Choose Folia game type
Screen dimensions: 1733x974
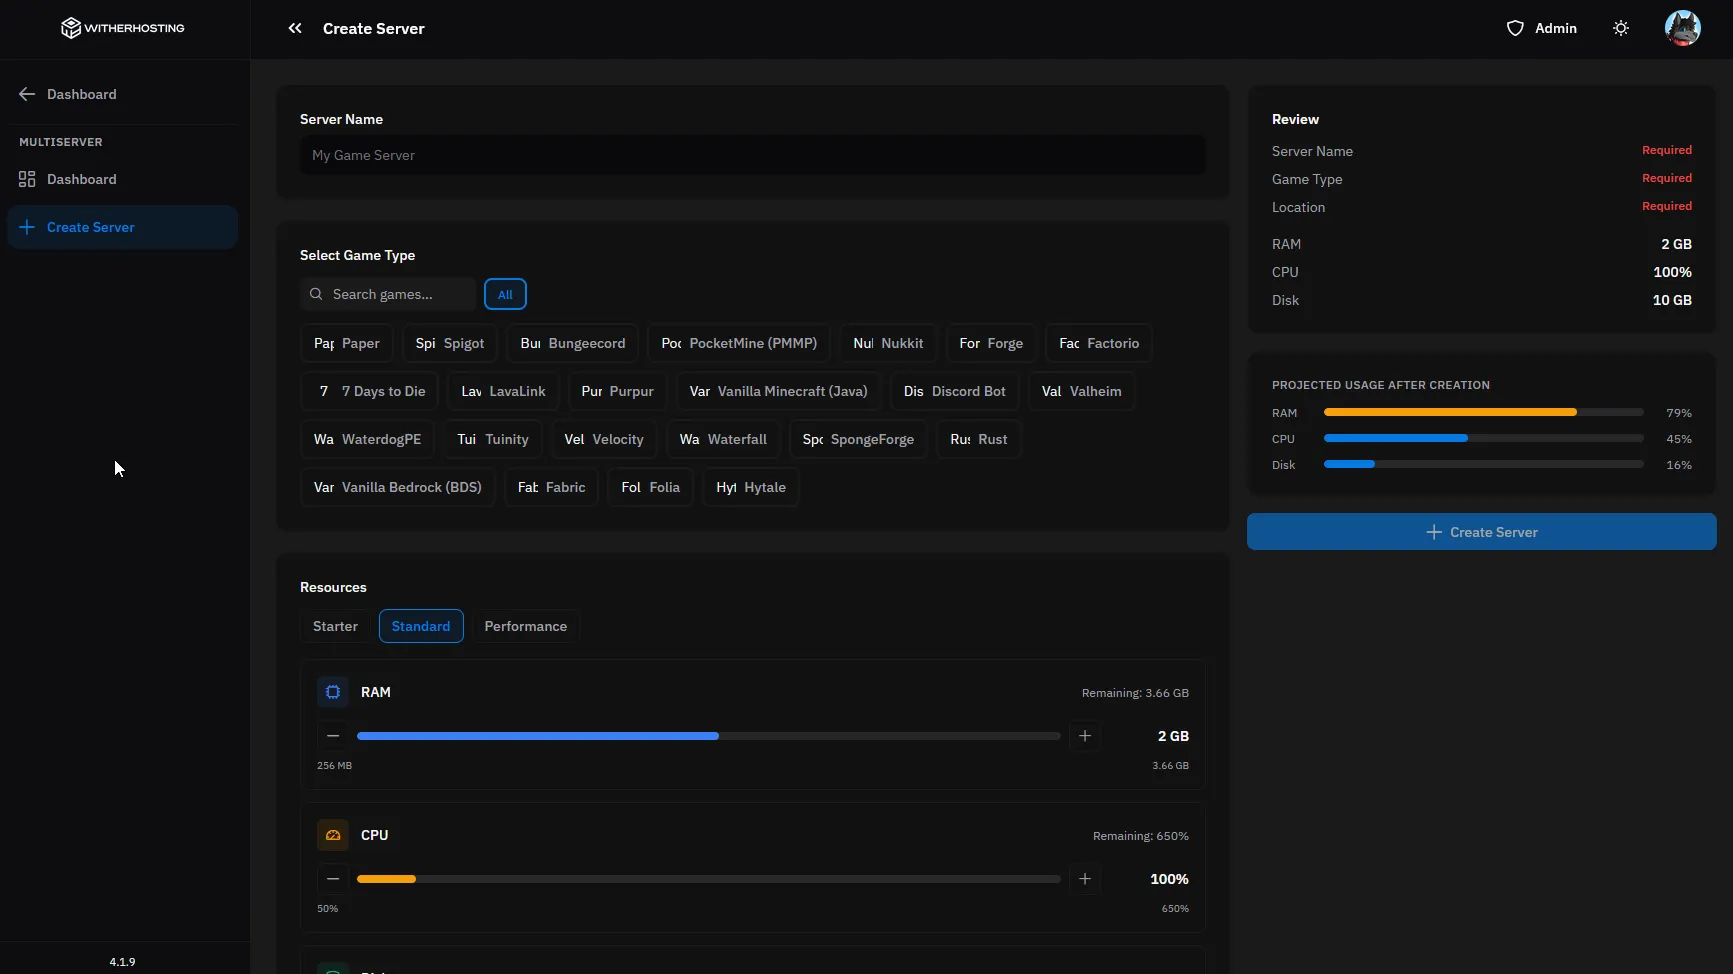(650, 487)
